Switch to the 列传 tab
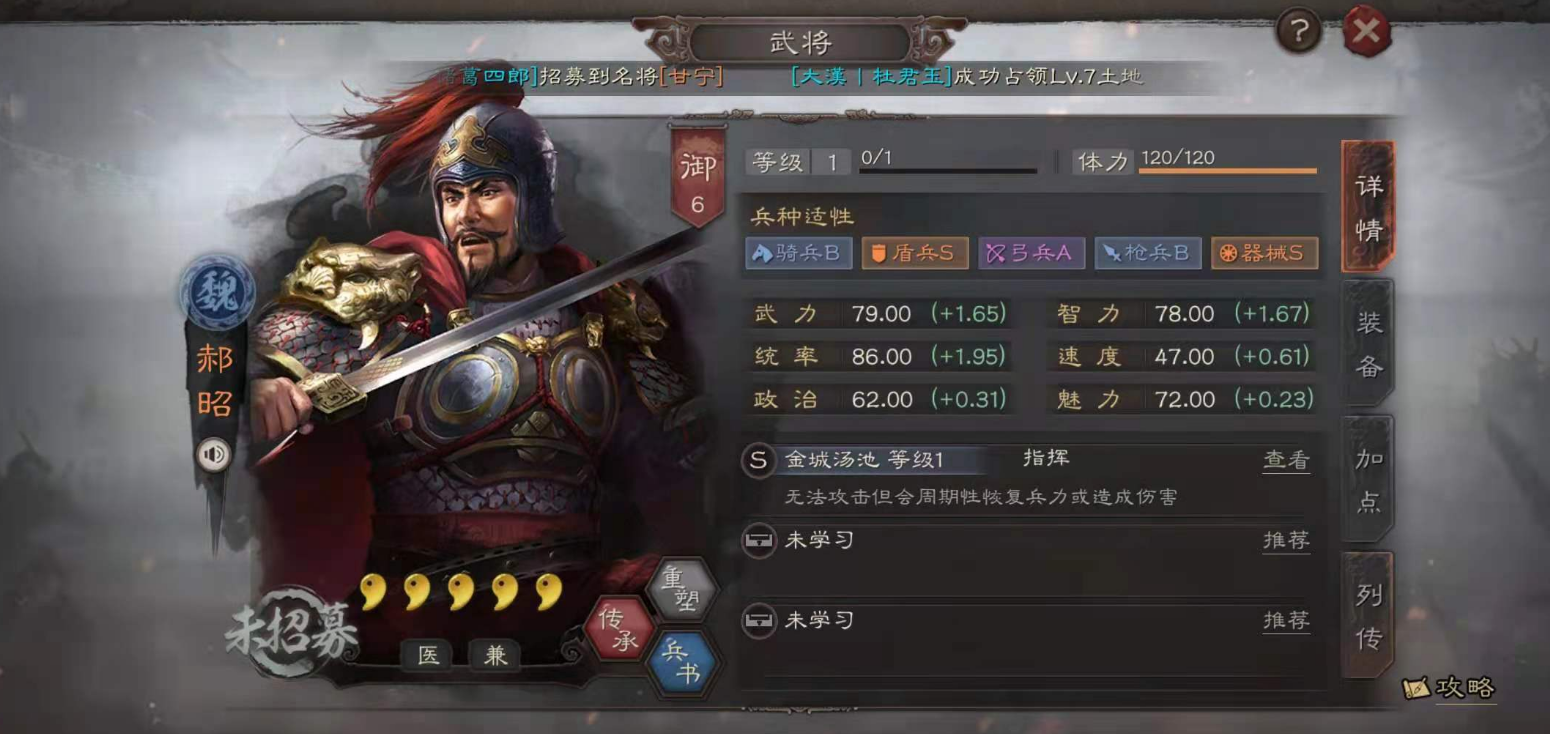 1368,615
